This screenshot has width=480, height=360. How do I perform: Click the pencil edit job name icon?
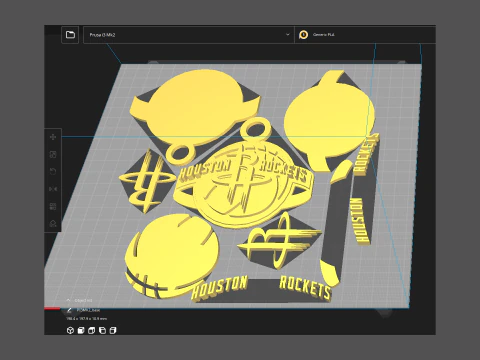tap(69, 310)
